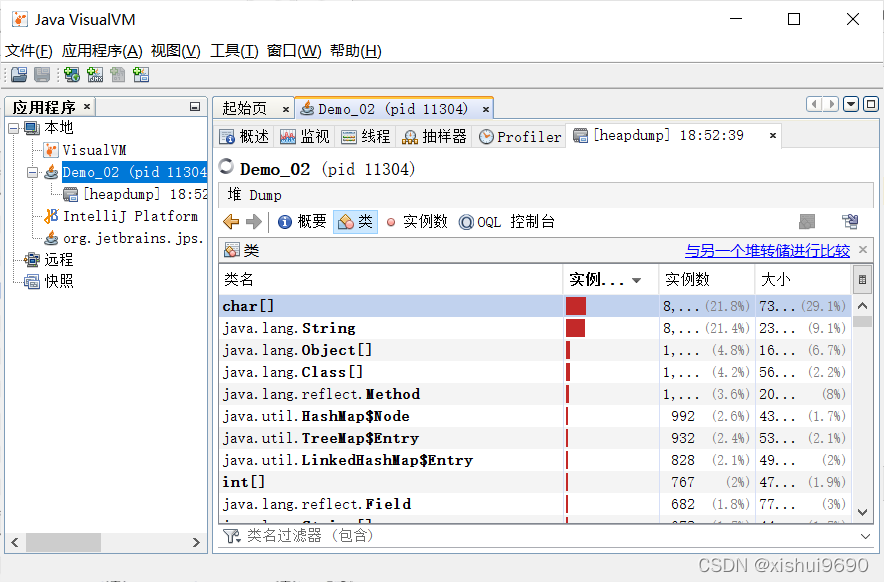
Task: Click the forward navigation arrow
Action: [x=254, y=222]
